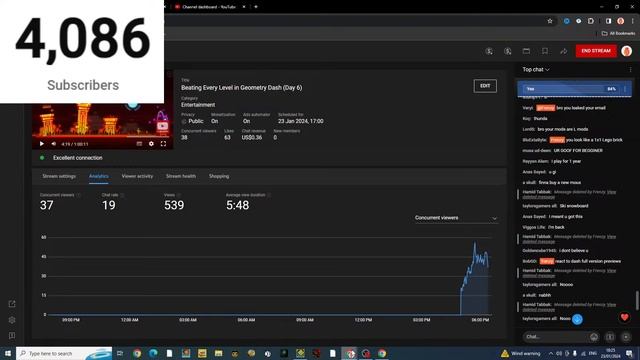The width and height of the screenshot is (640, 360).
Task: Open the Viewer activity tab
Action: tap(137, 176)
